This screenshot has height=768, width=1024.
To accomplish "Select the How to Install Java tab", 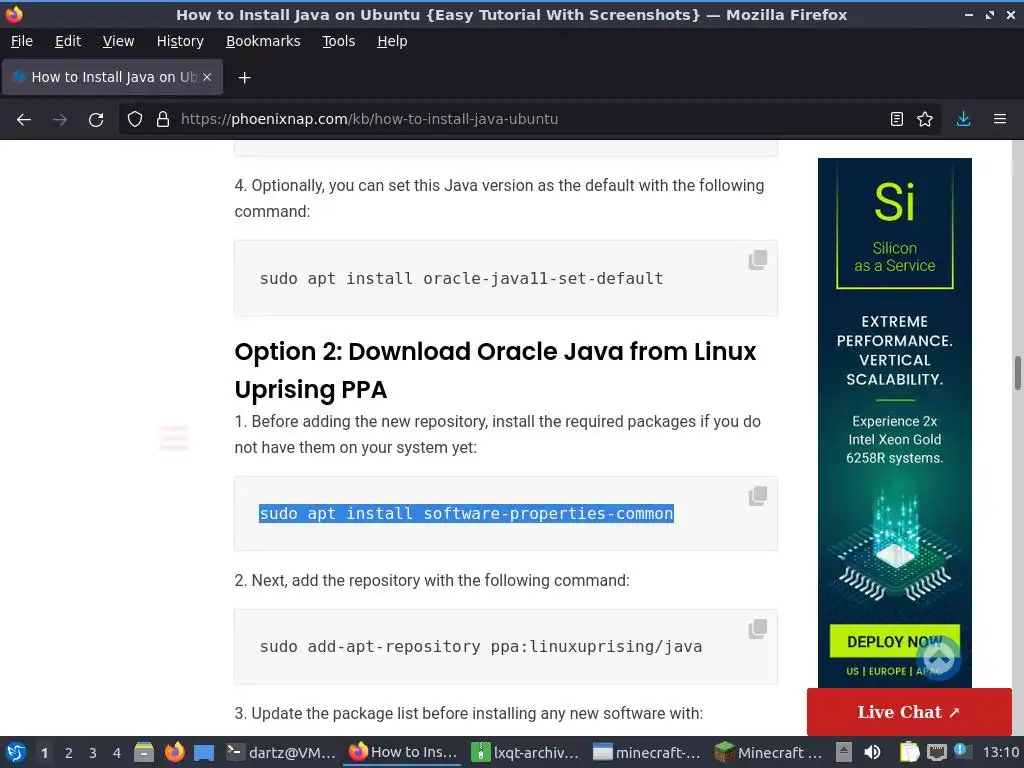I will tap(112, 77).
